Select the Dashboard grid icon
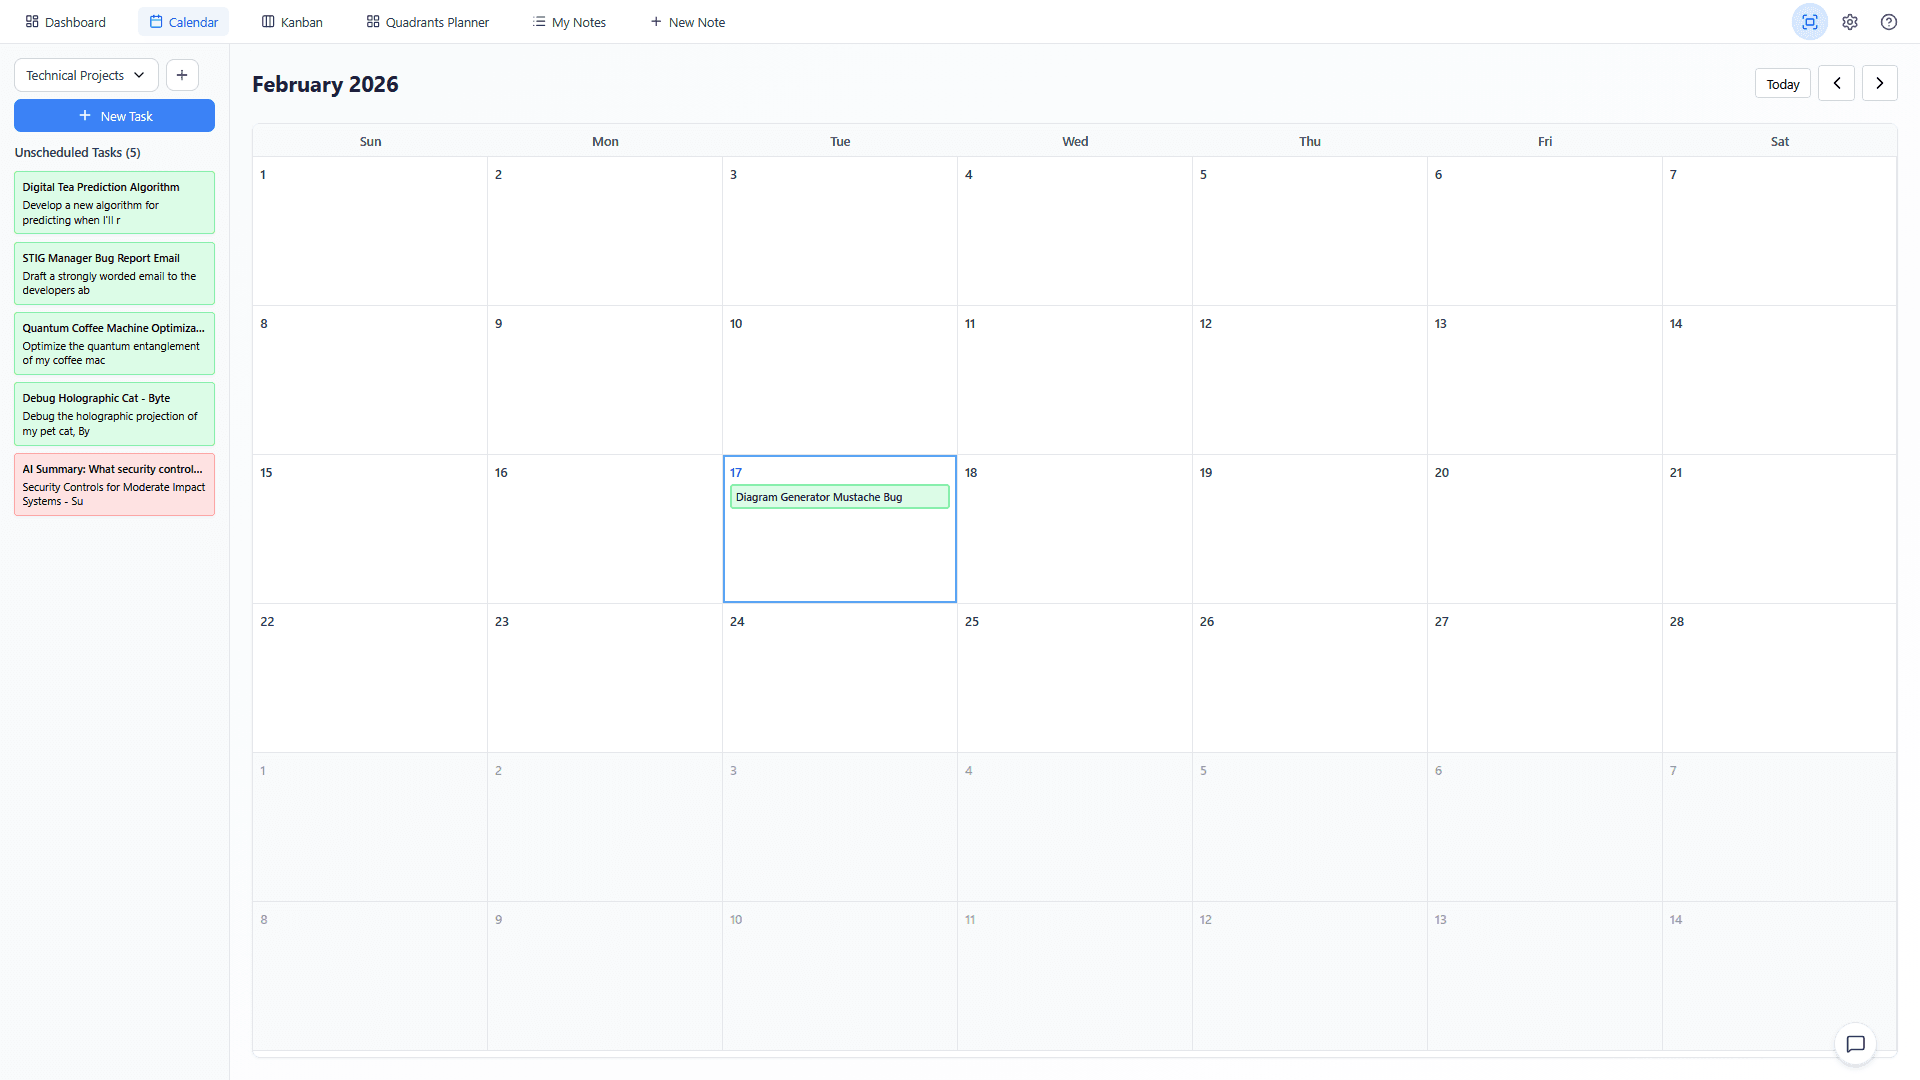 [x=31, y=21]
